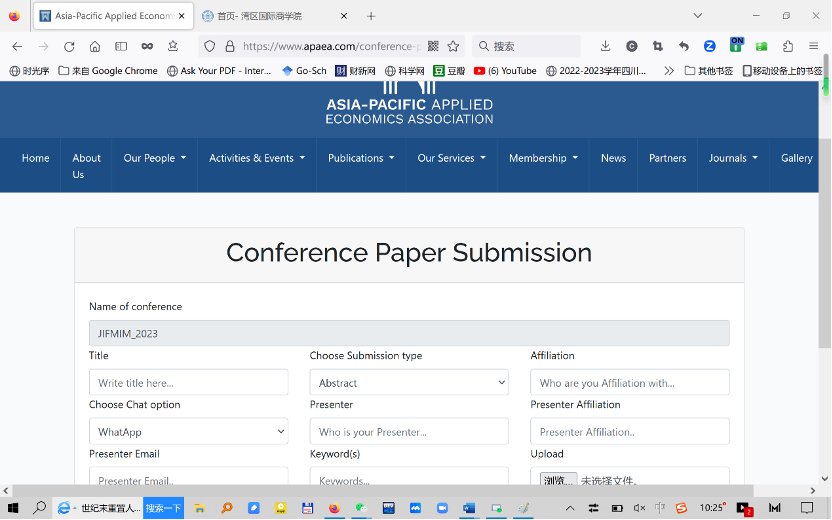Expand the Choose Submission type dropdown
832x520 pixels.
(409, 383)
